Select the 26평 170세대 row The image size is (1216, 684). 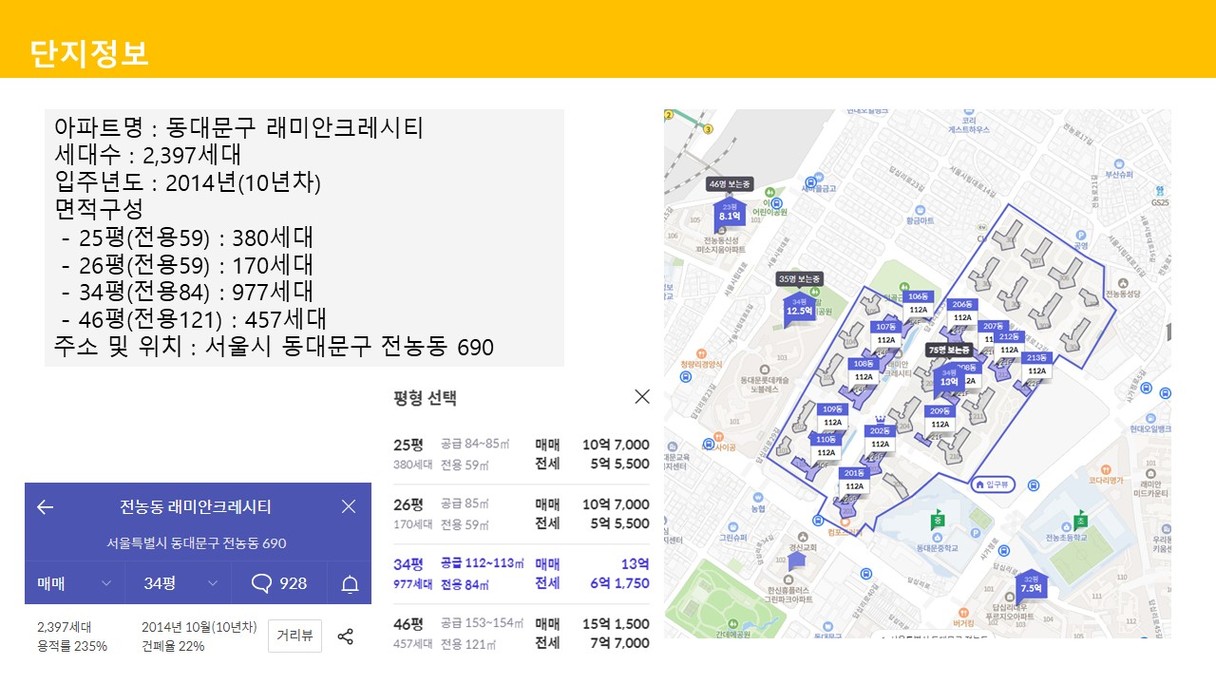coord(522,514)
